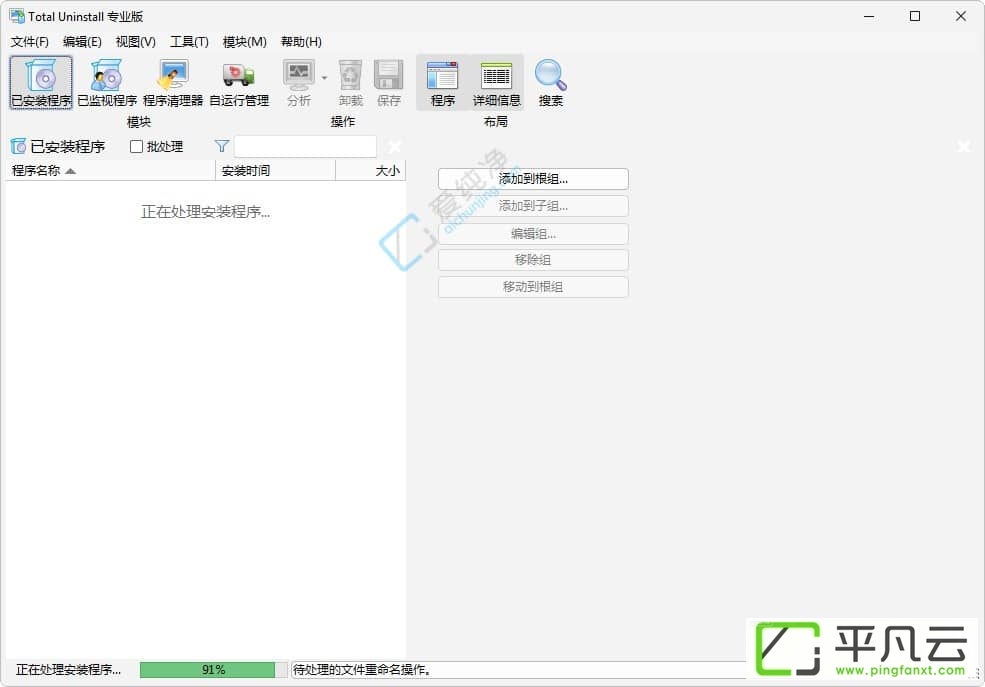Toggle the 详细信息 layout panel
Viewport: 985px width, 687px height.
coord(496,82)
